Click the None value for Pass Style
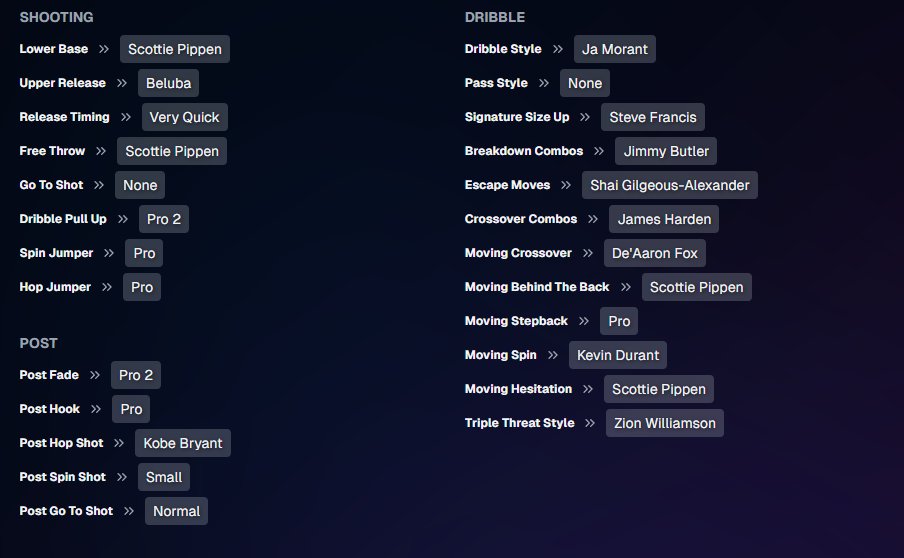Screen dimensions: 904x558 (585, 83)
